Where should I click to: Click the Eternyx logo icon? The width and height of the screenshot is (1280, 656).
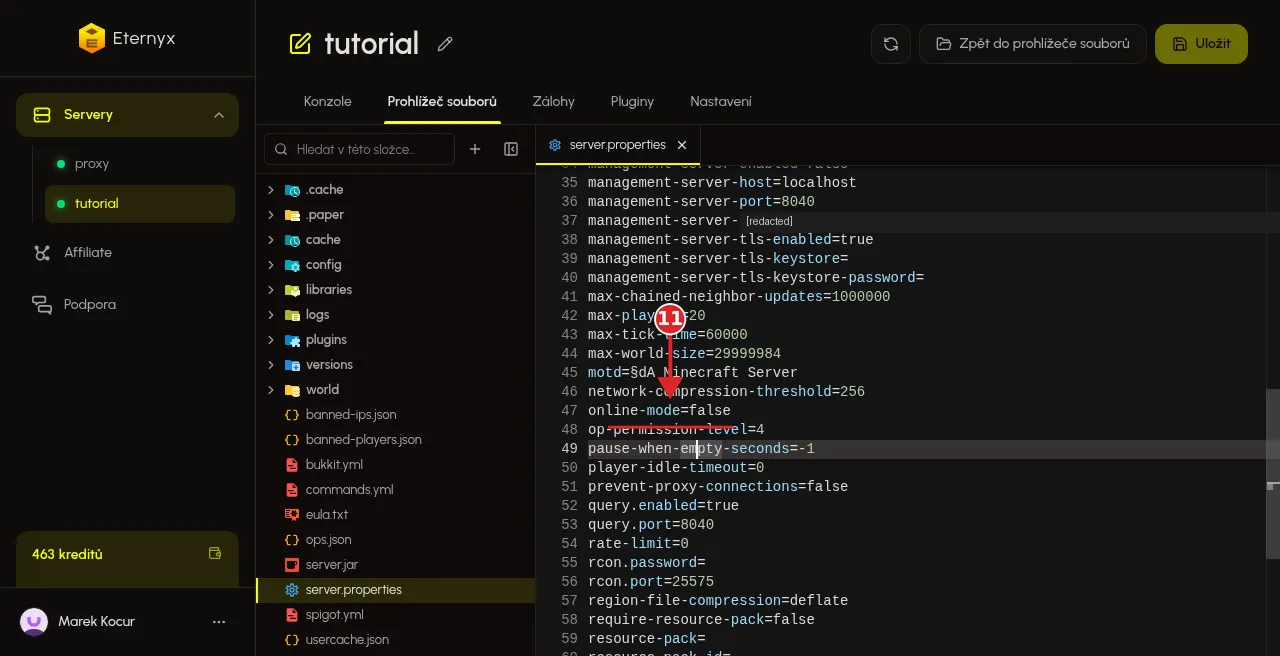92,39
